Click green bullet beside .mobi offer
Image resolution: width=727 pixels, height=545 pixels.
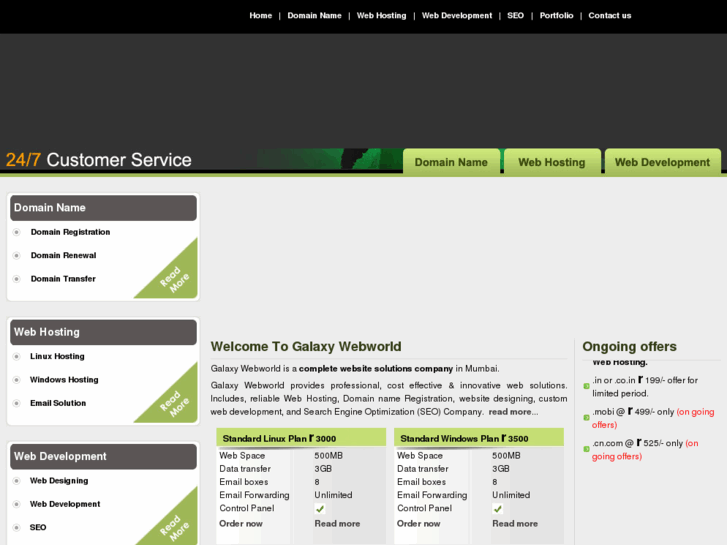pyautogui.click(x=586, y=417)
